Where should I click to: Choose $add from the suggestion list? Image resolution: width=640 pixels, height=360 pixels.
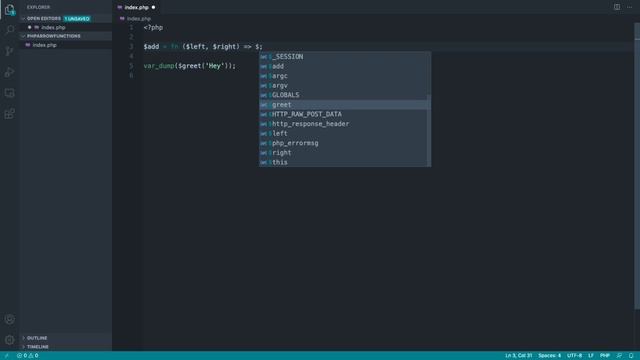click(344, 66)
